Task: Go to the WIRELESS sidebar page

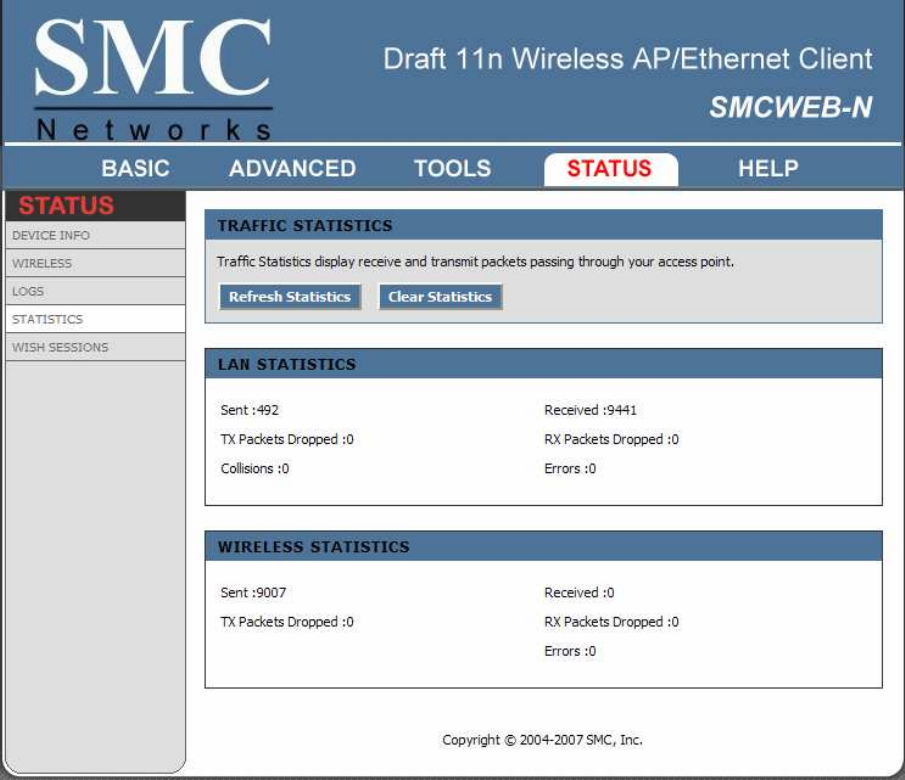Action: pyautogui.click(x=95, y=263)
